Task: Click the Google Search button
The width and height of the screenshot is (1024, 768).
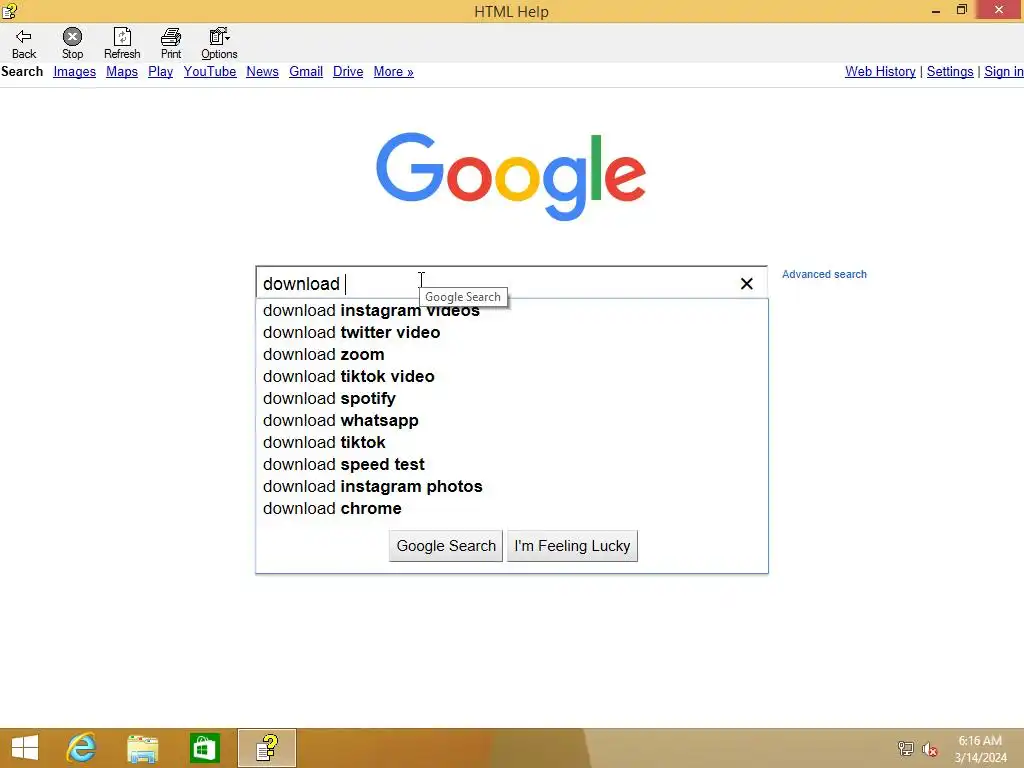Action: coord(446,546)
